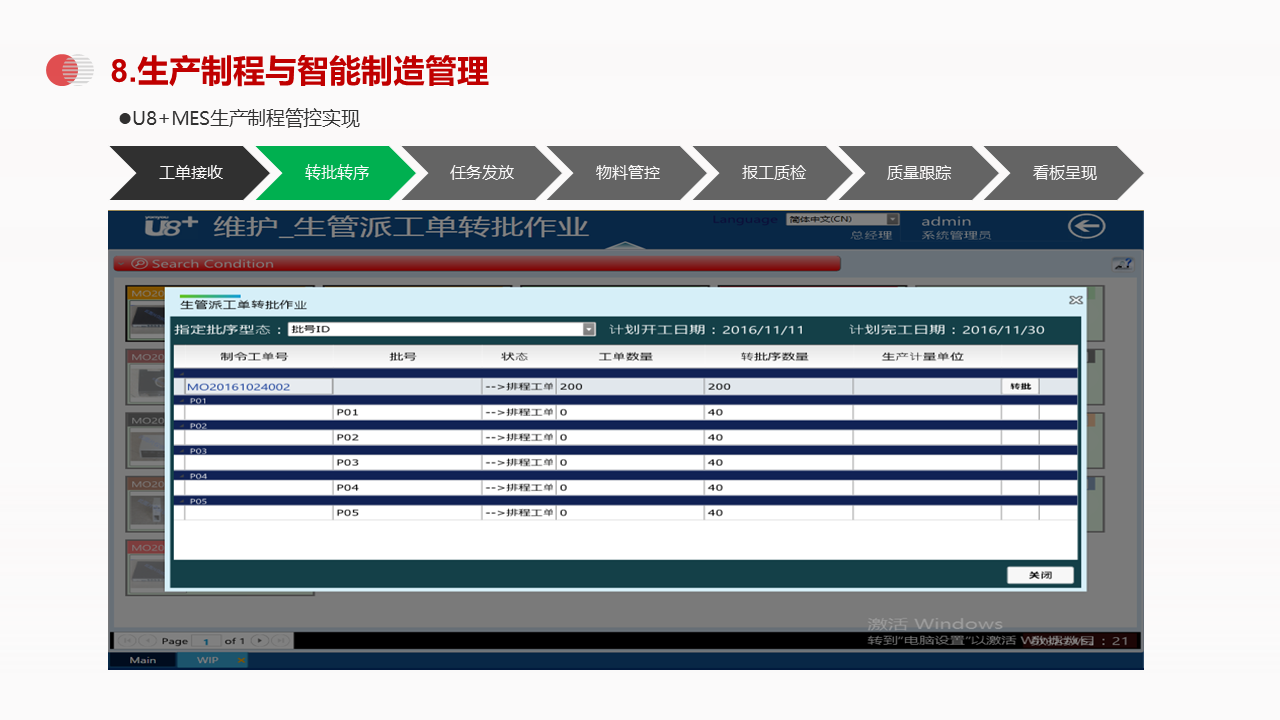Click the 排程工单 status in row P05
This screenshot has width=1280, height=720.
(519, 512)
